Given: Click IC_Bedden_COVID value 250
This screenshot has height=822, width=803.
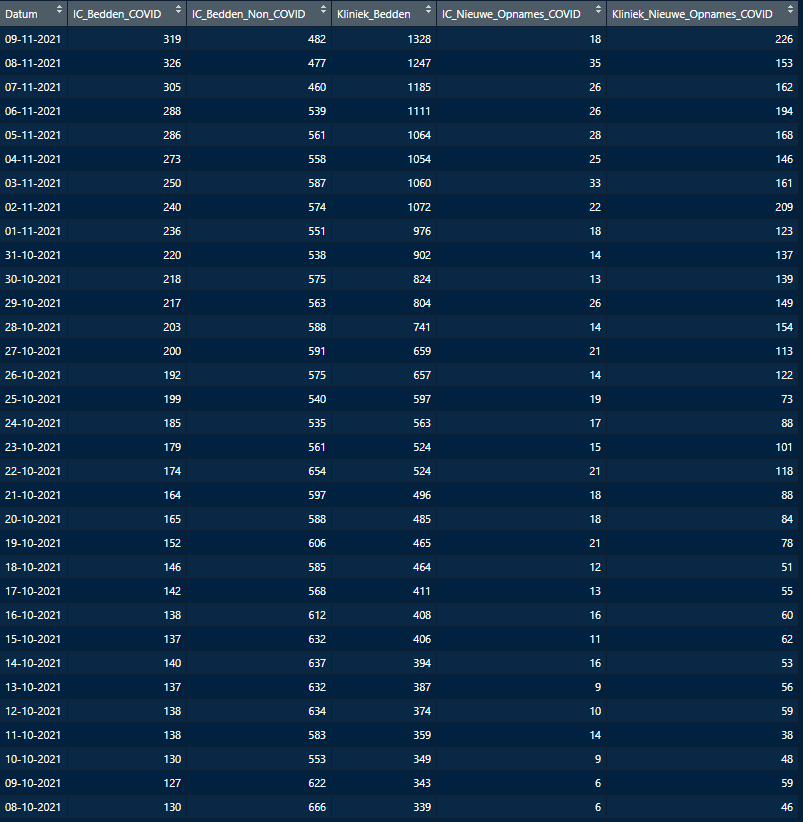Looking at the screenshot, I should pyautogui.click(x=172, y=183).
